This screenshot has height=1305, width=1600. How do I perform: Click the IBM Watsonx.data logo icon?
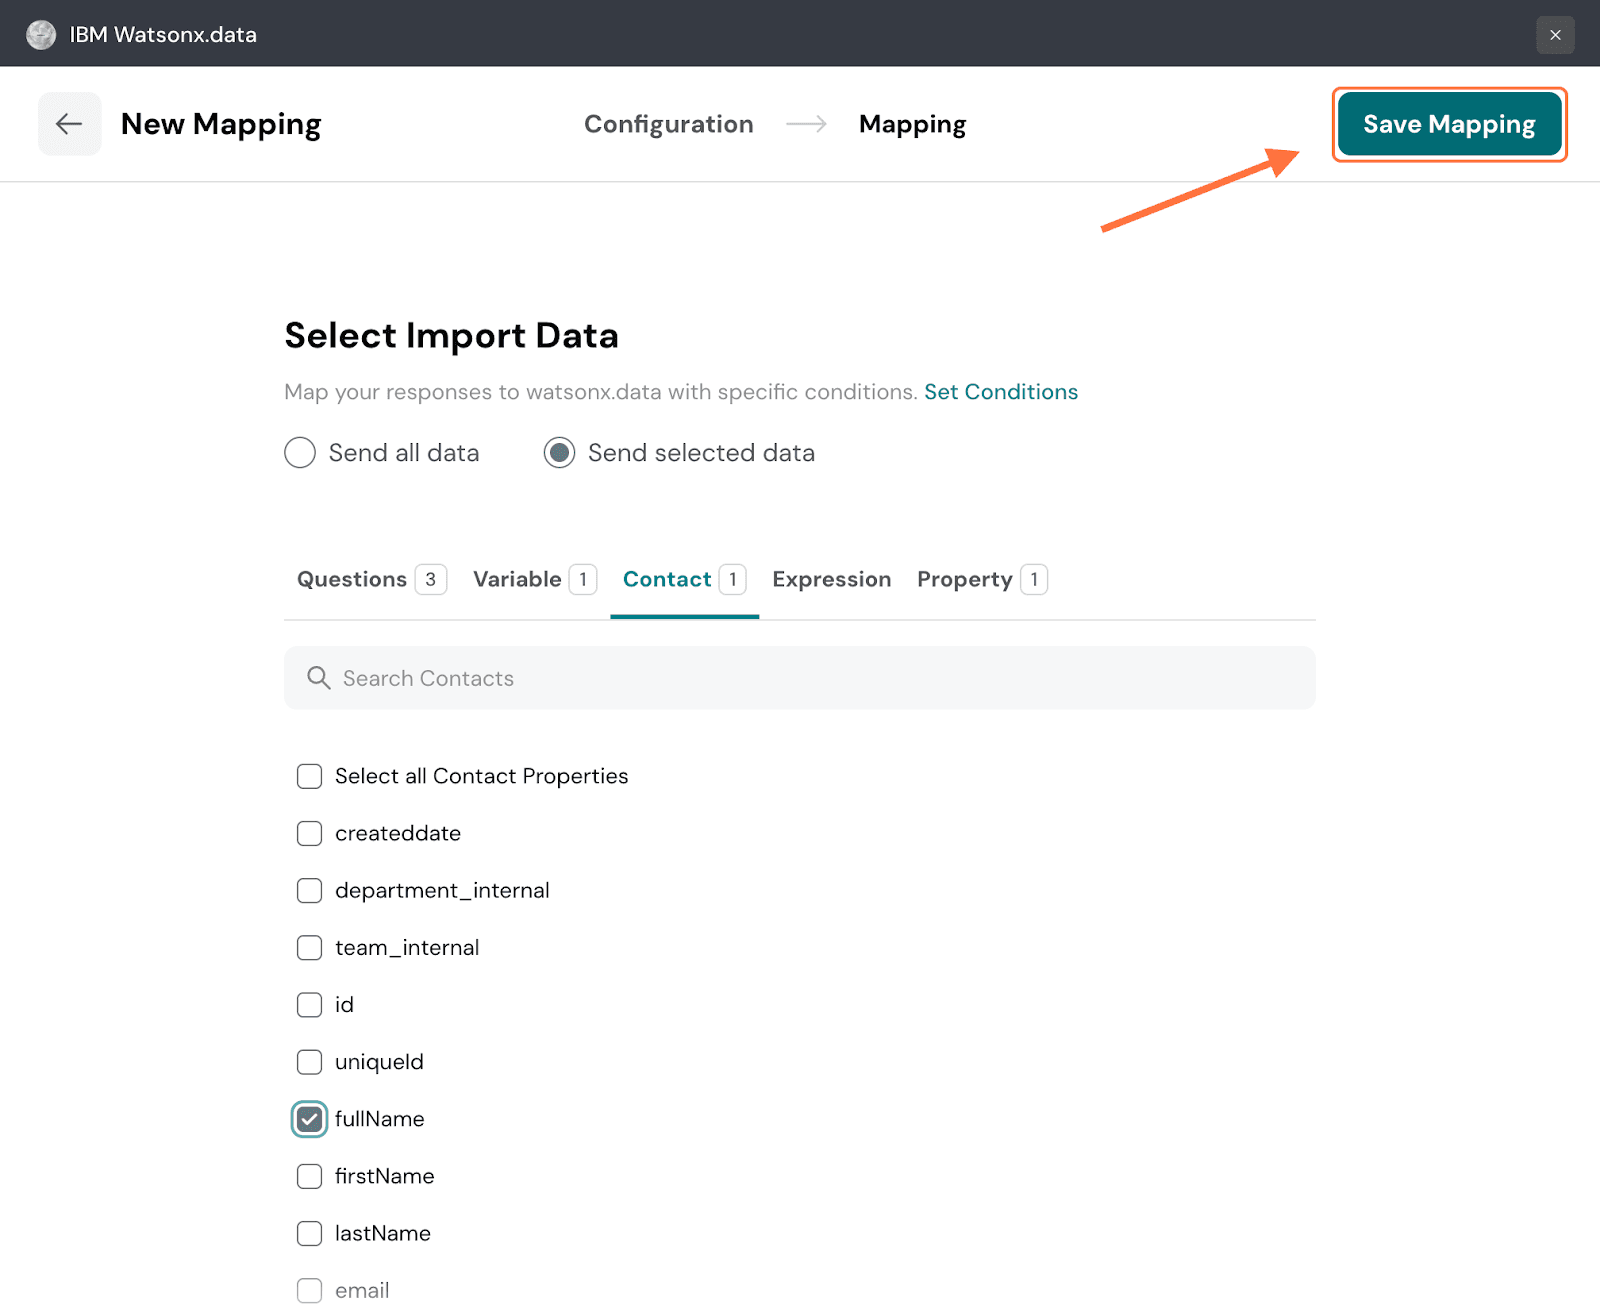pos(41,35)
